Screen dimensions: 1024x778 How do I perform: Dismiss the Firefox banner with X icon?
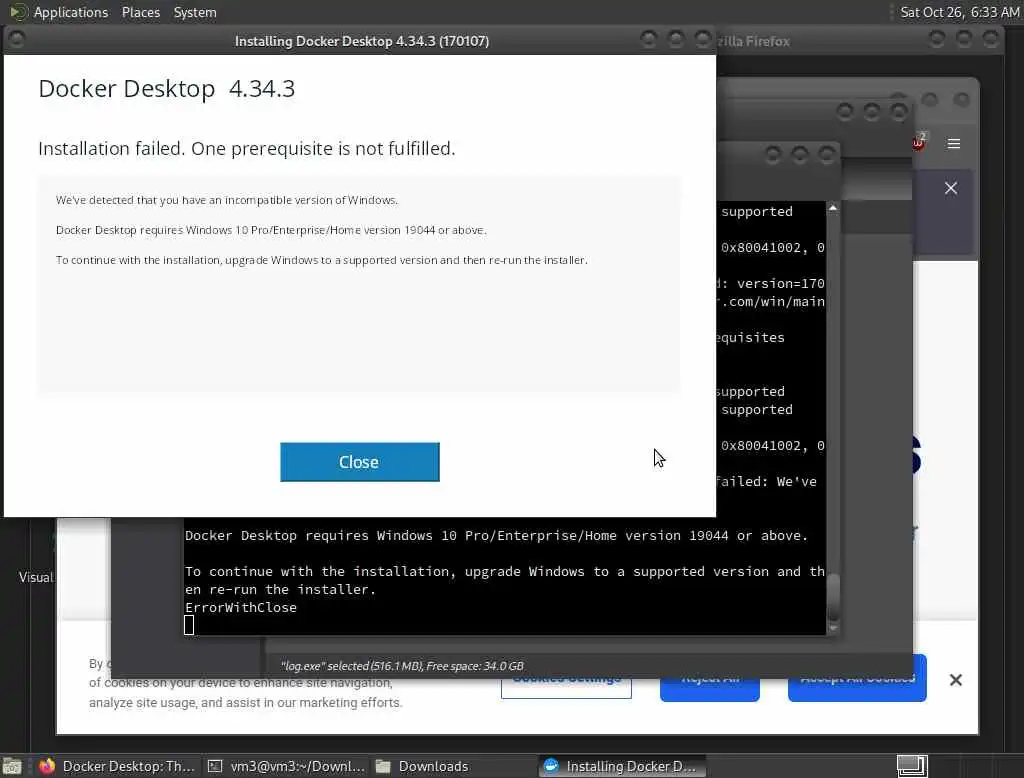[x=951, y=188]
